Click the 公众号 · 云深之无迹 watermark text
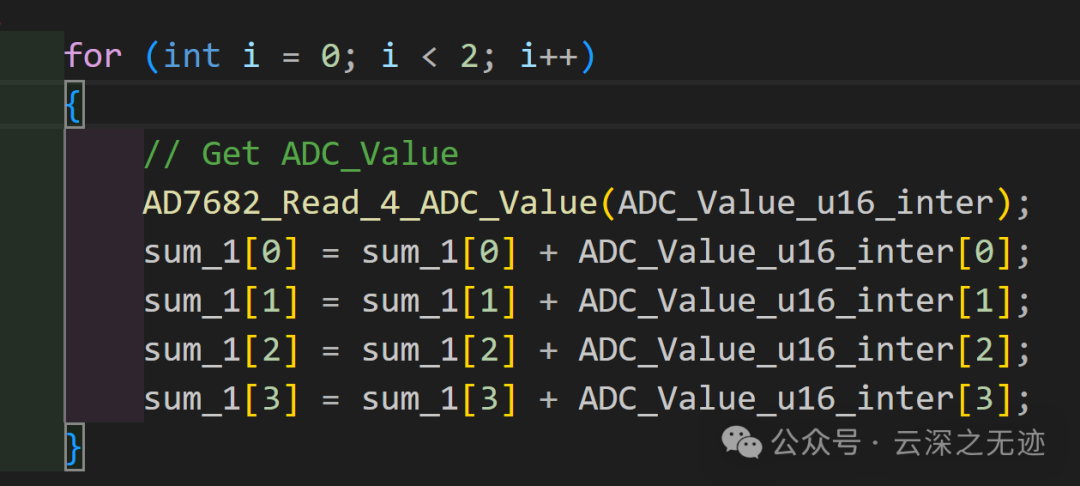 click(908, 443)
